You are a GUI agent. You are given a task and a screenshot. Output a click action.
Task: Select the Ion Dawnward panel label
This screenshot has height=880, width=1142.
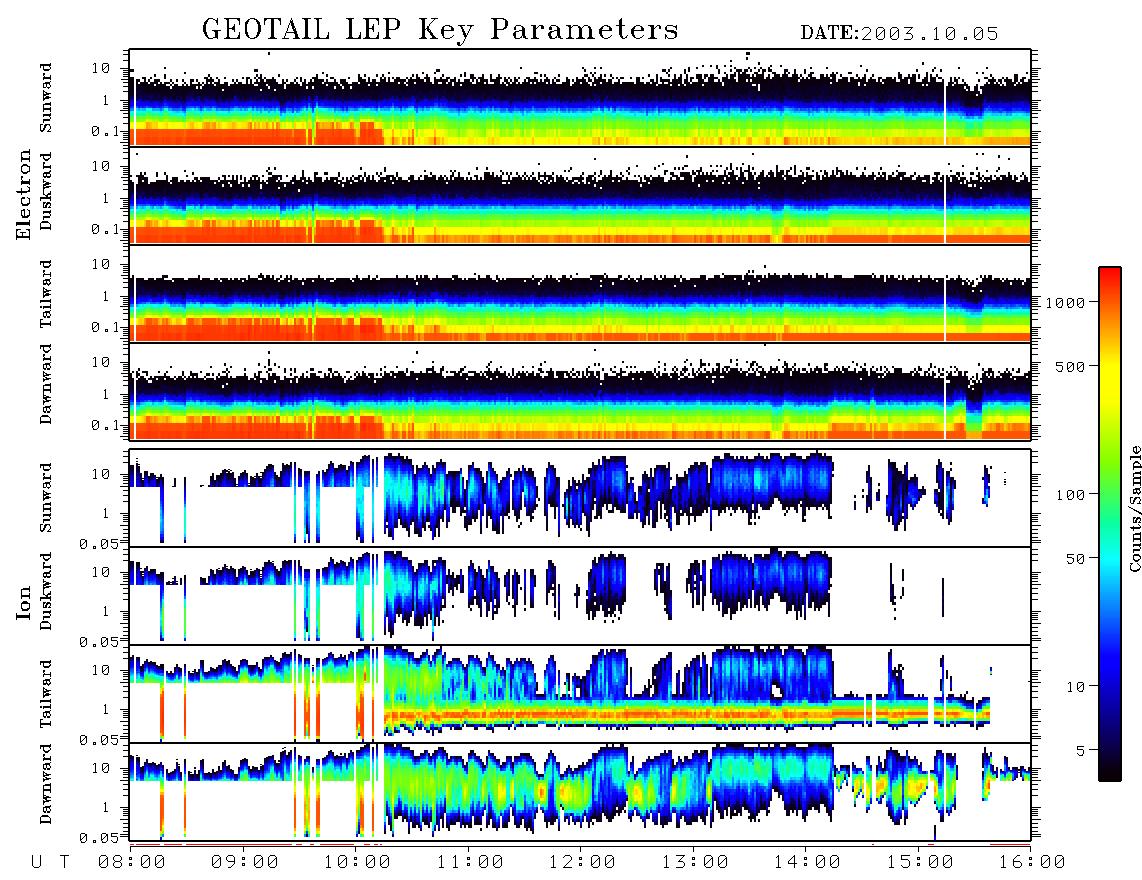[x=46, y=784]
